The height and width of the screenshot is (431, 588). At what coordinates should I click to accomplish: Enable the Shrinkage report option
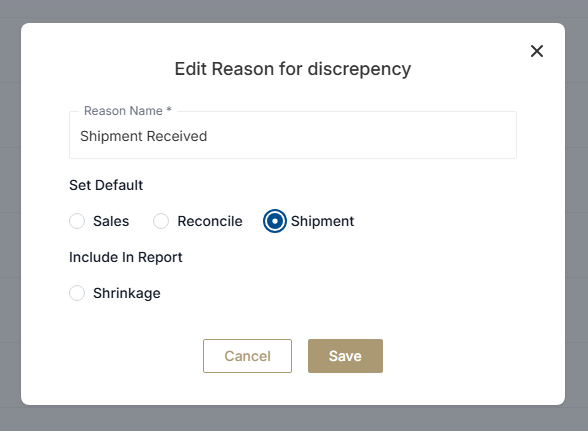pos(77,293)
